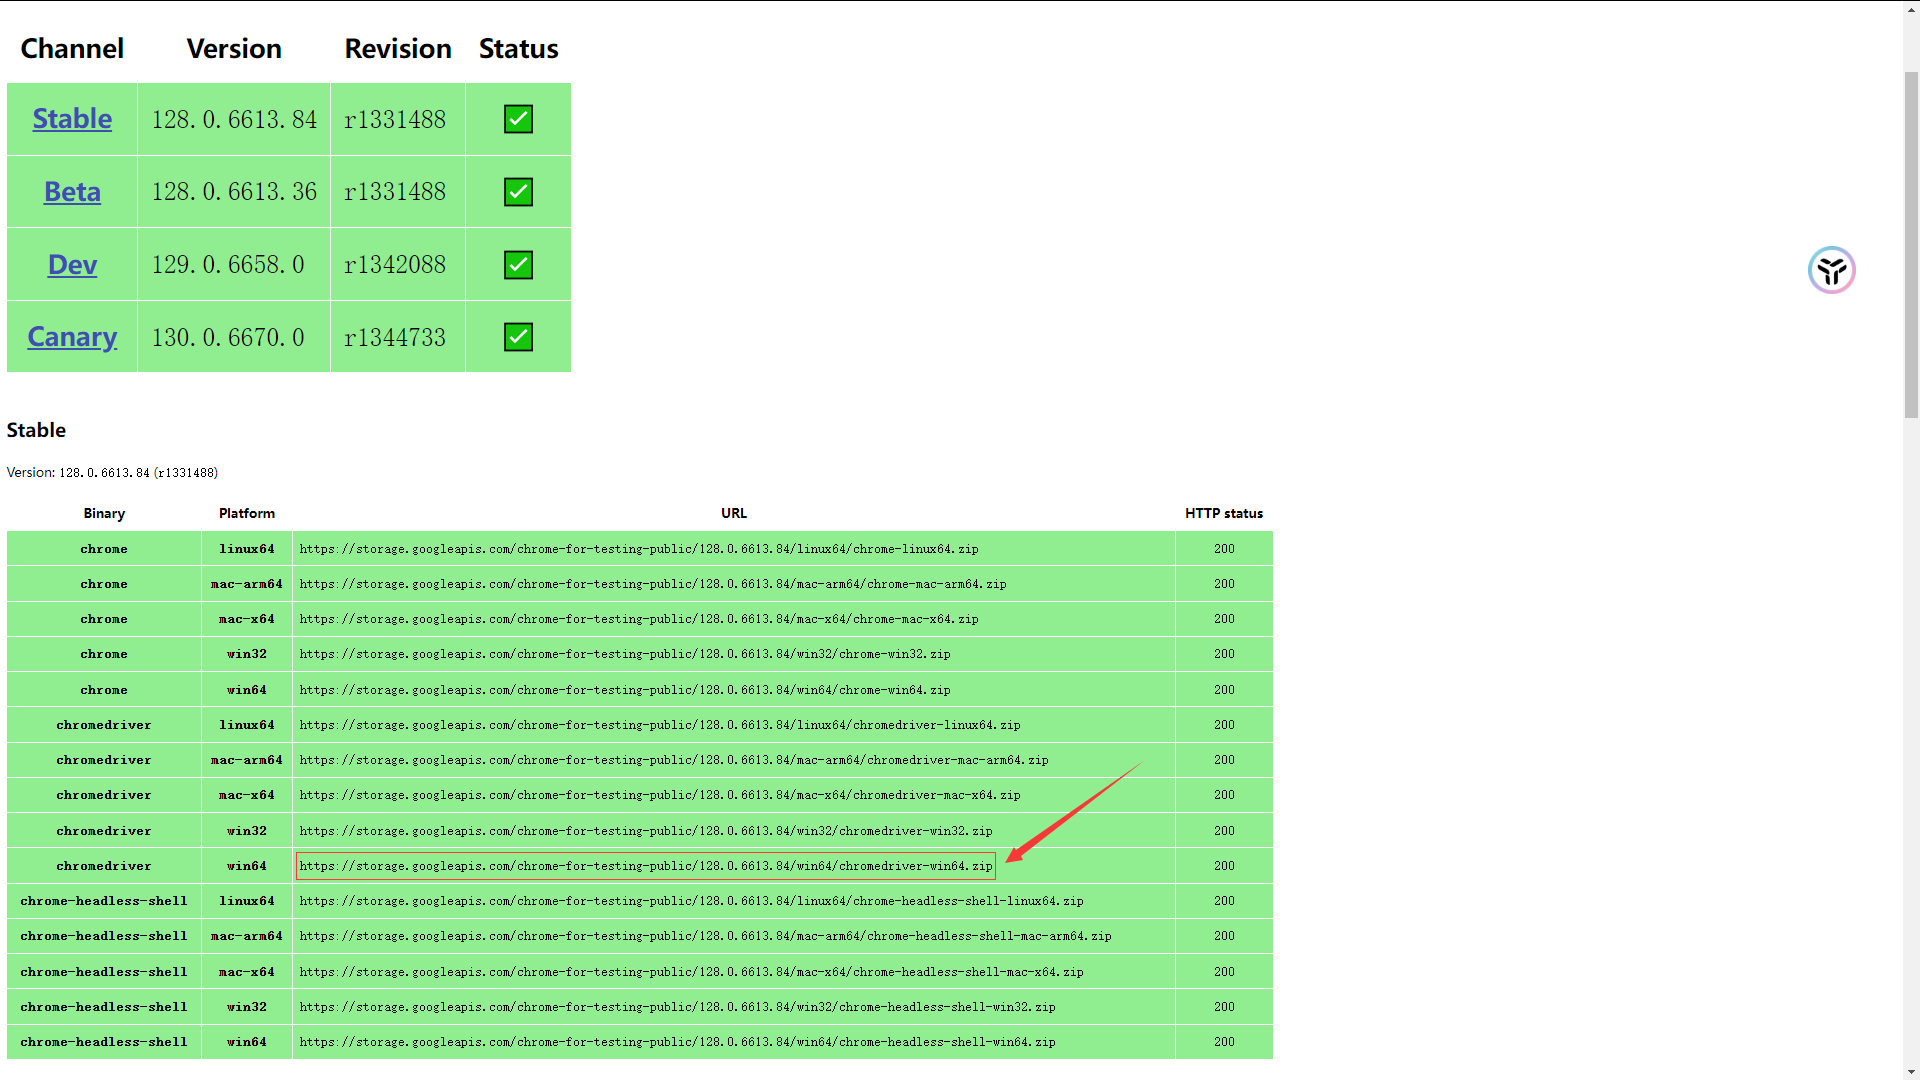Click the chrome-mac-arm64.zip URL
Image resolution: width=1920 pixels, height=1080 pixels.
[x=653, y=584]
